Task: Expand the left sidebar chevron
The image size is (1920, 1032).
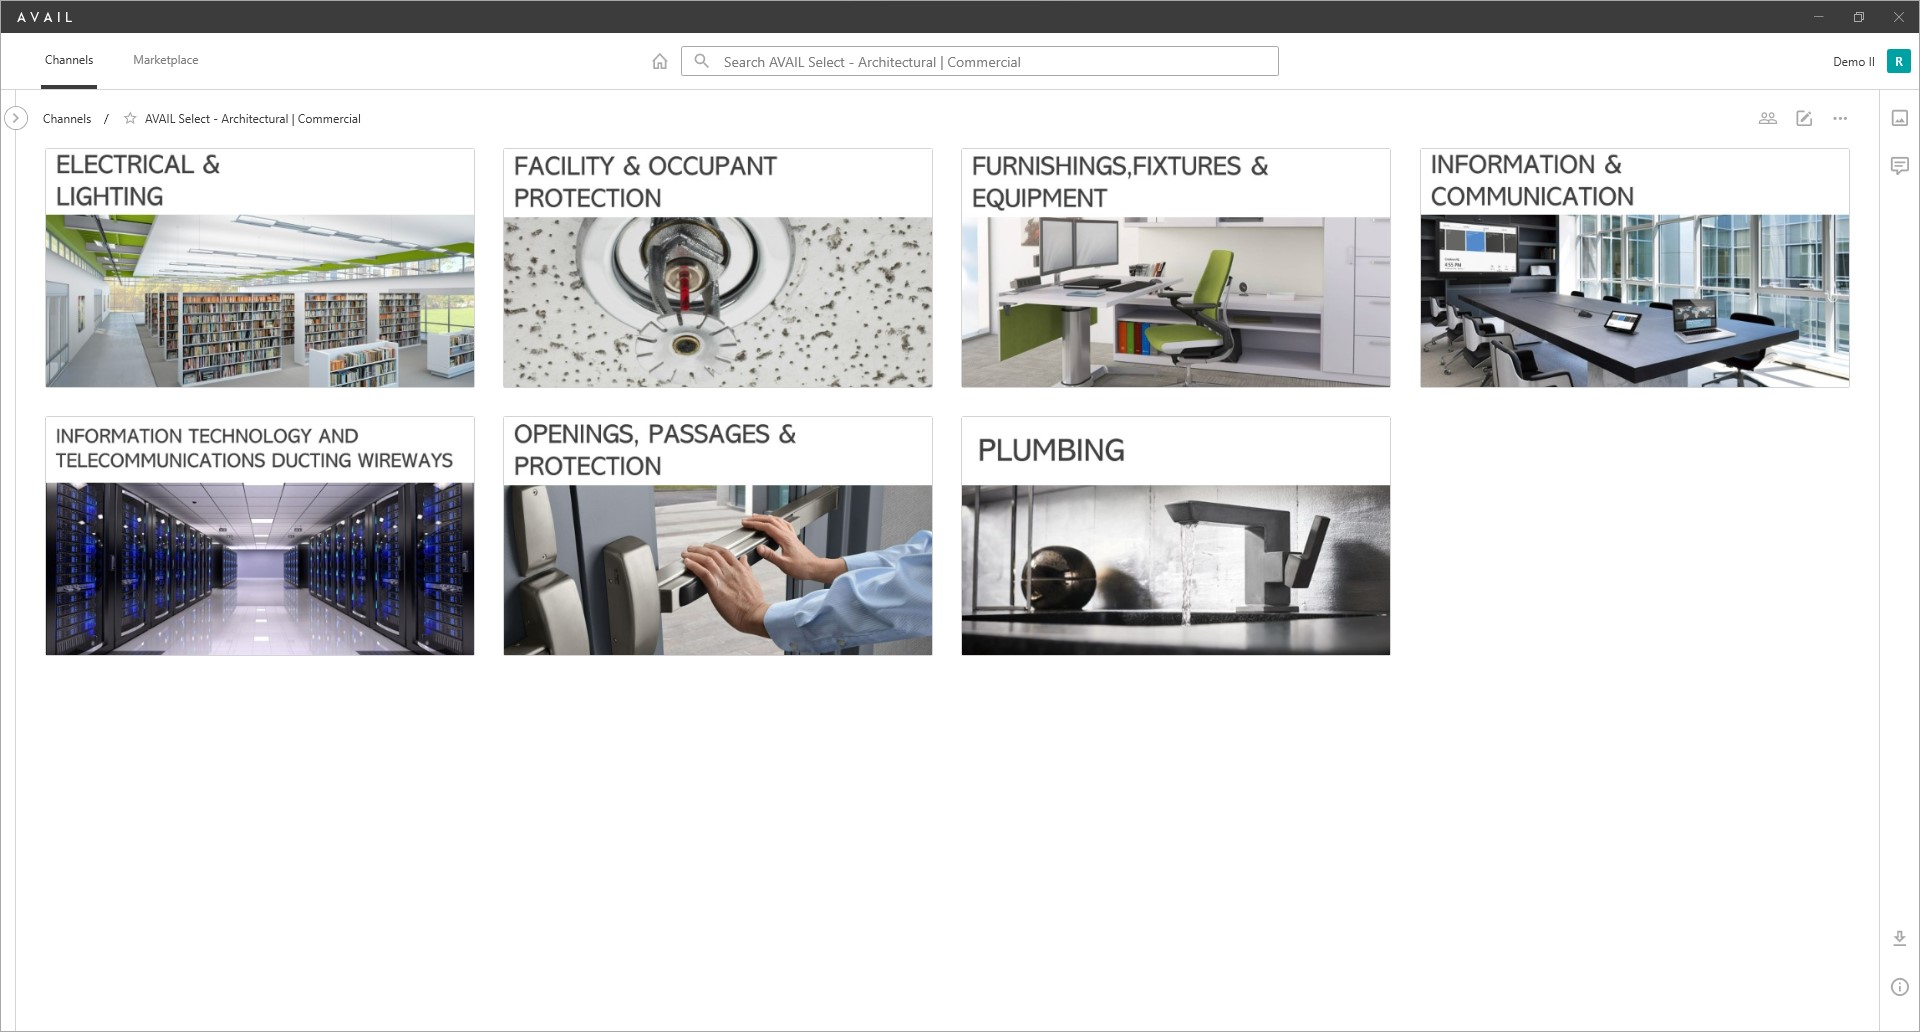Action: [16, 118]
